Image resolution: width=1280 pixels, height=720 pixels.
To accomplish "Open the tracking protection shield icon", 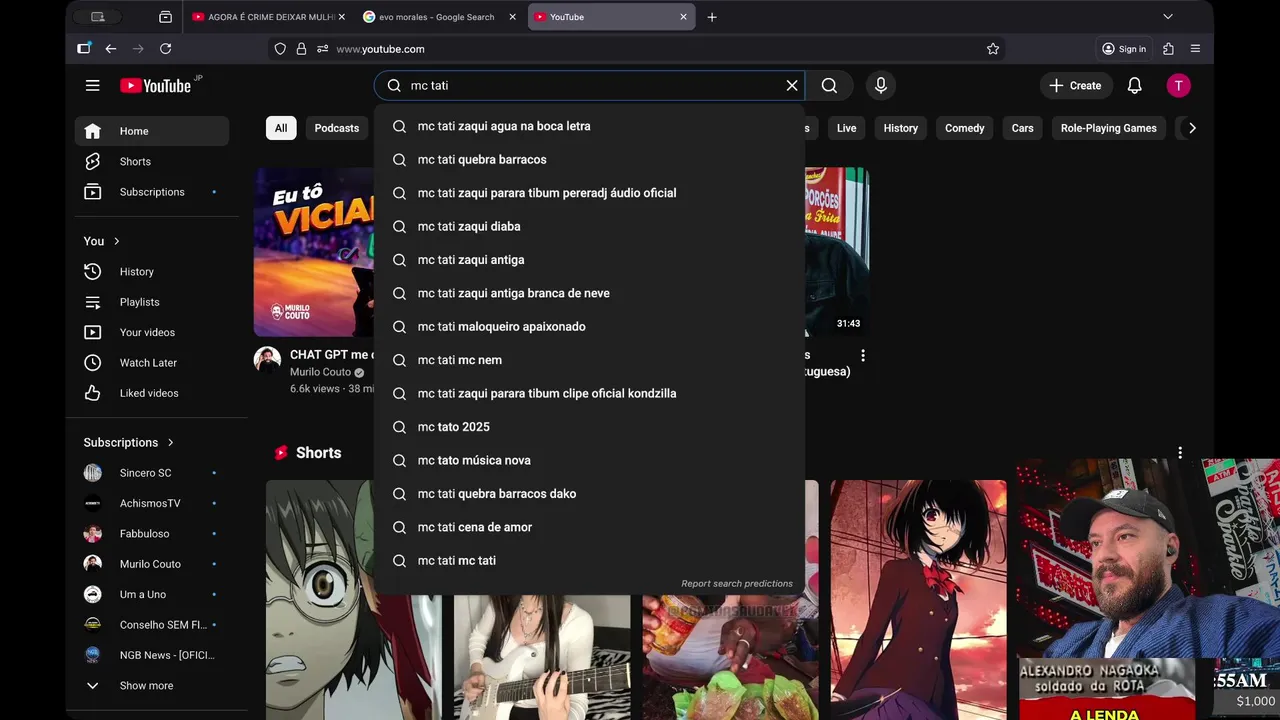I will 280,48.
